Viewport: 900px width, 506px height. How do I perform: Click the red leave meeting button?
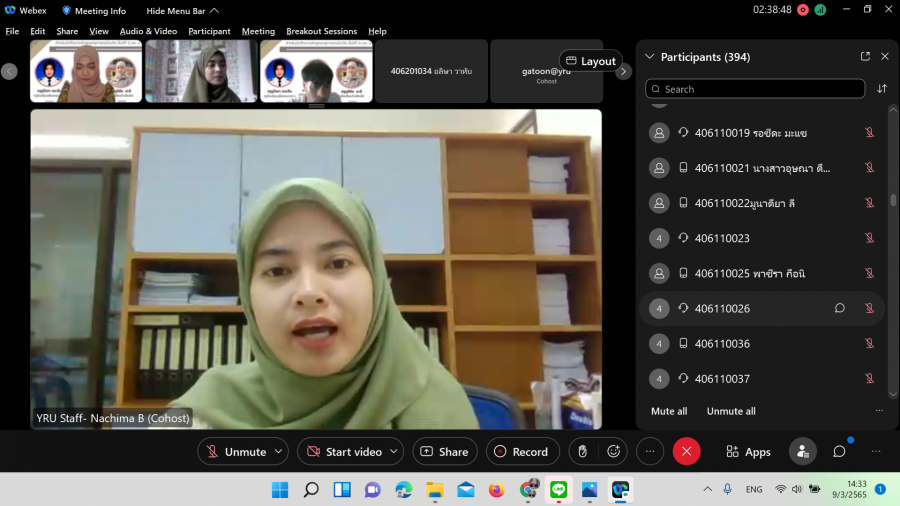[x=686, y=451]
